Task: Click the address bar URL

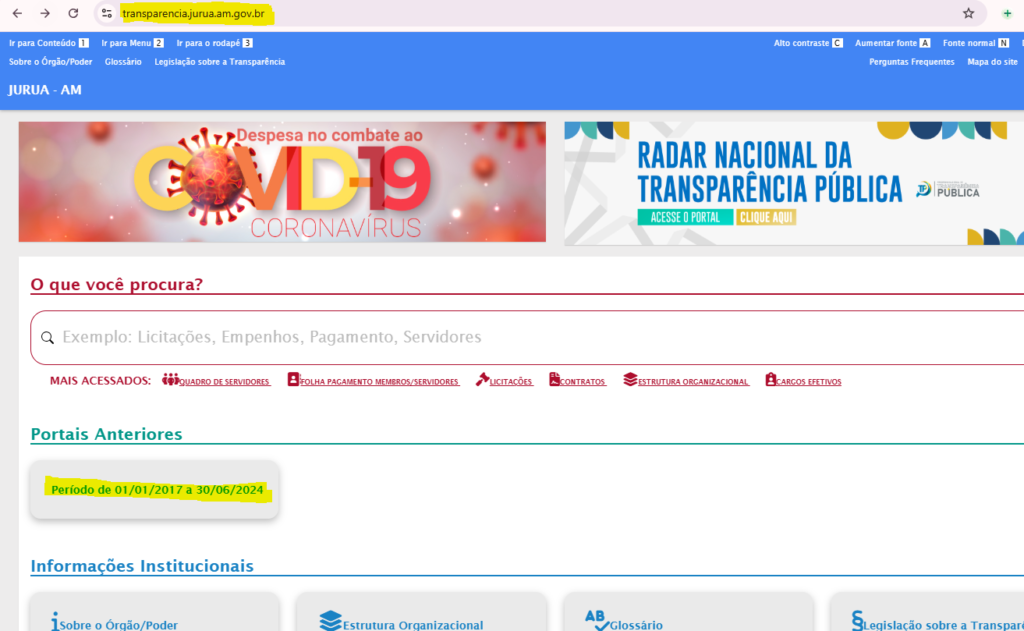Action: [x=193, y=14]
